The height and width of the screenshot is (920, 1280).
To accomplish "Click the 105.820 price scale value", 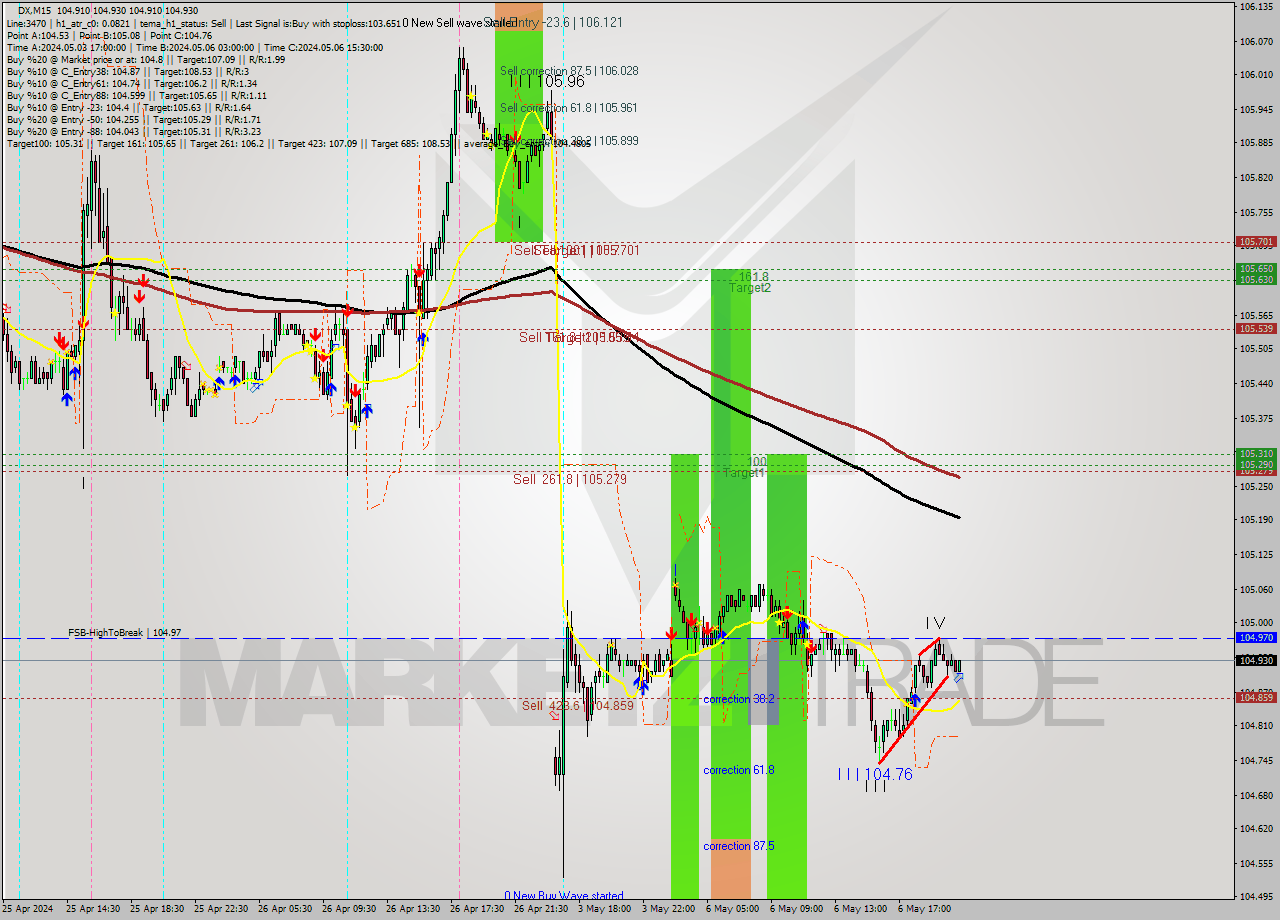I will coord(1257,178).
